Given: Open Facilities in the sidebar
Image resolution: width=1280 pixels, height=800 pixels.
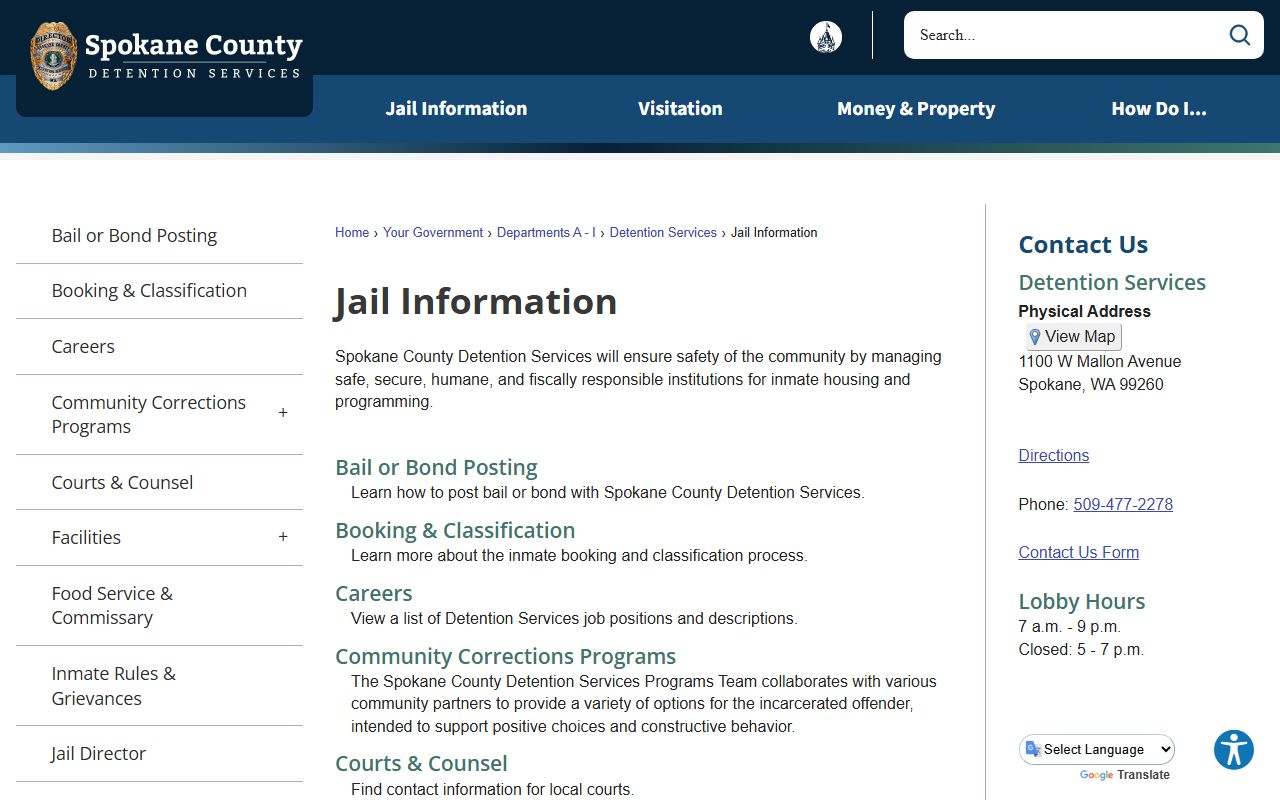Looking at the screenshot, I should coord(86,538).
